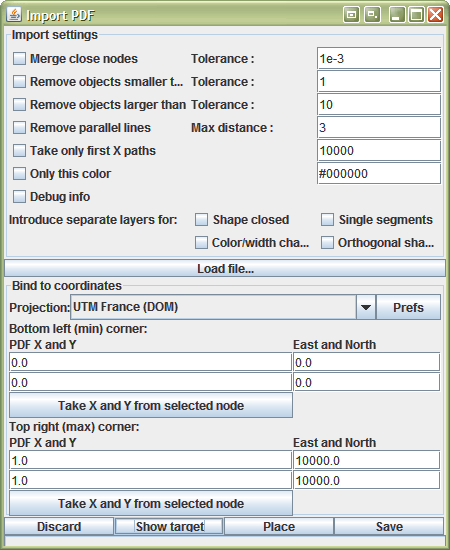The height and width of the screenshot is (550, 450).
Task: Click the Projection label
Action: [x=40, y=308]
